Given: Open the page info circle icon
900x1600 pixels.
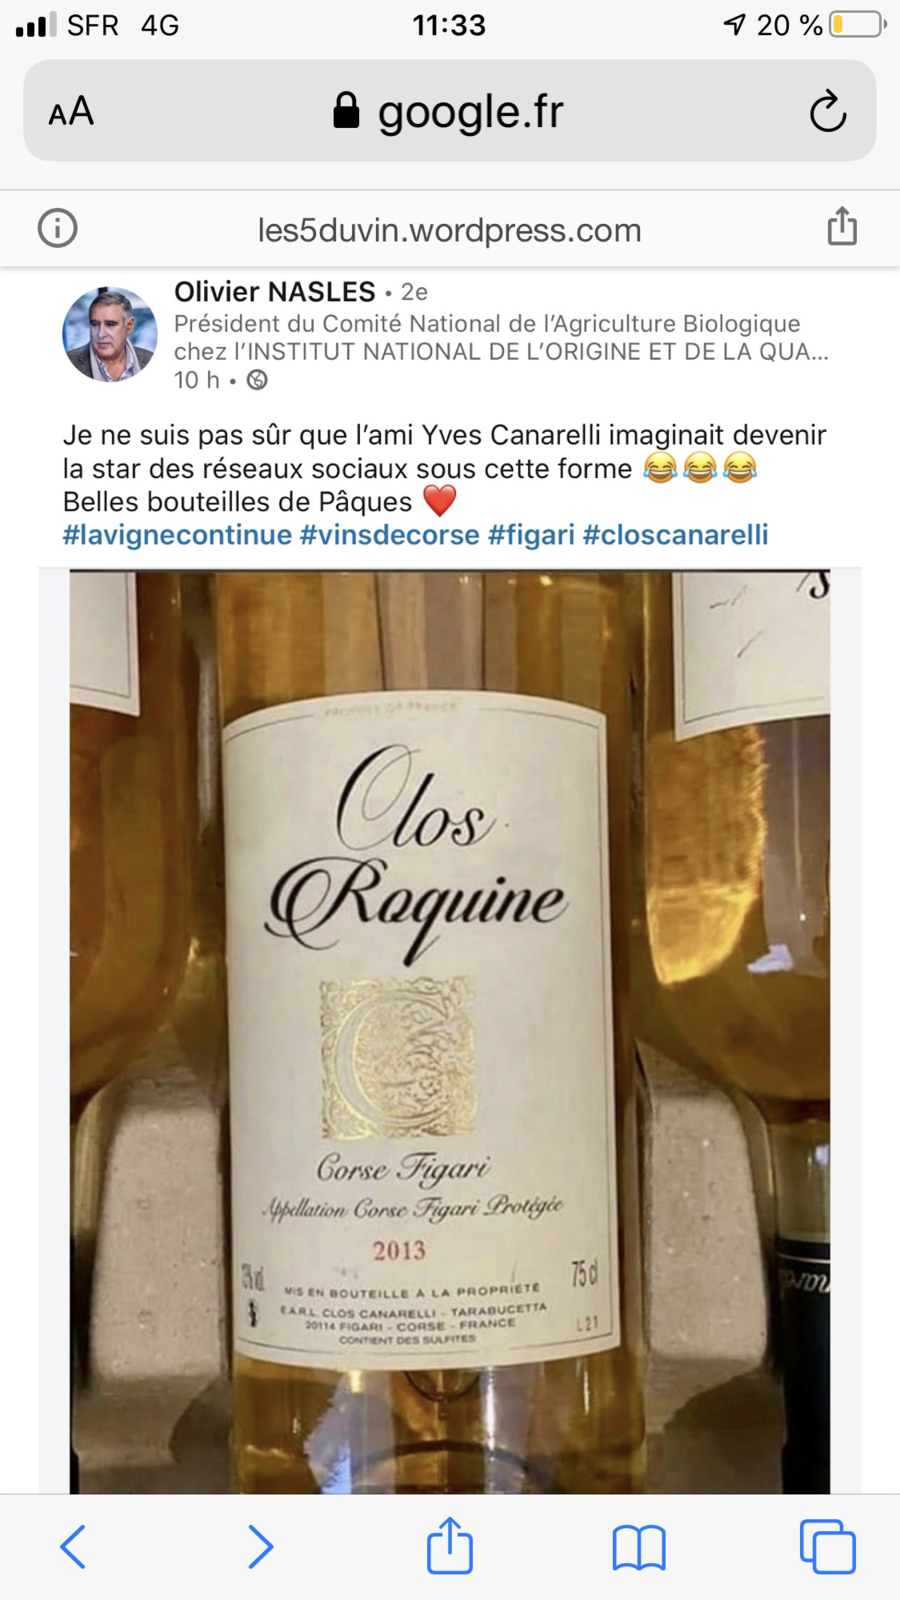Looking at the screenshot, I should point(57,228).
